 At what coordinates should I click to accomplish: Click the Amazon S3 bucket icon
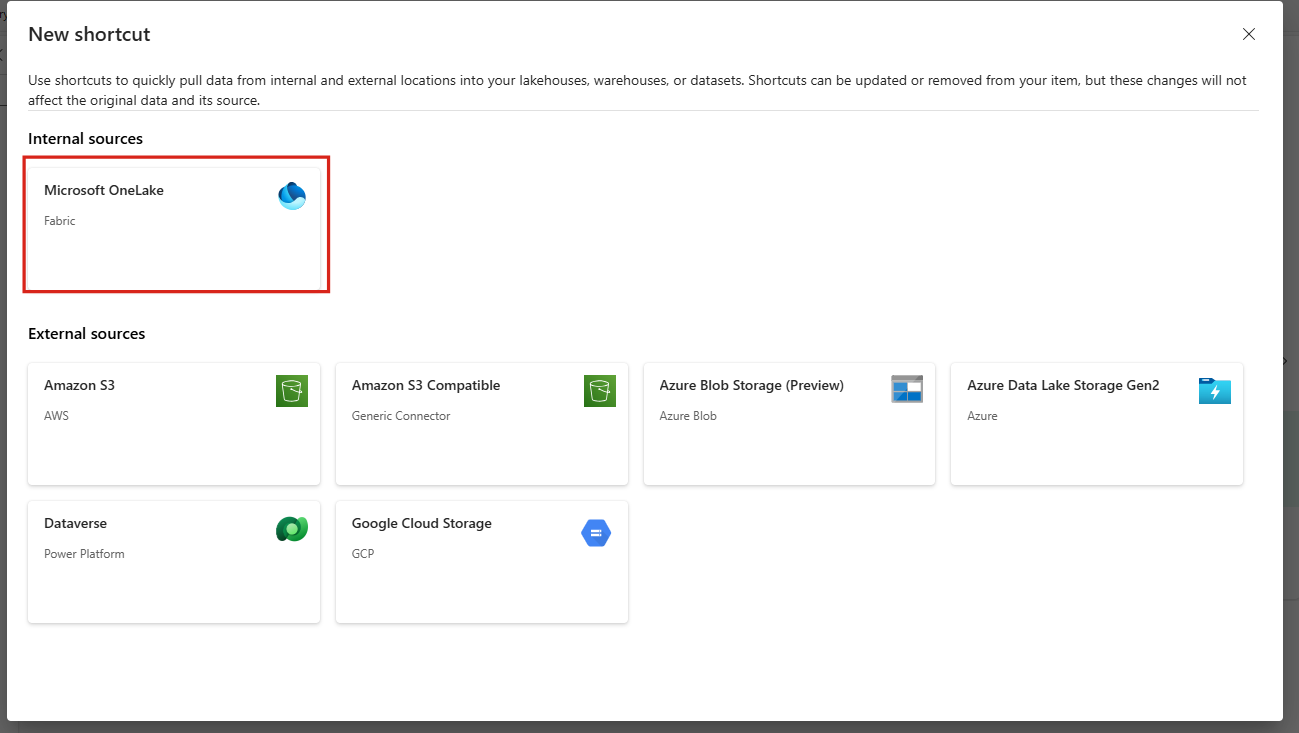coord(292,391)
